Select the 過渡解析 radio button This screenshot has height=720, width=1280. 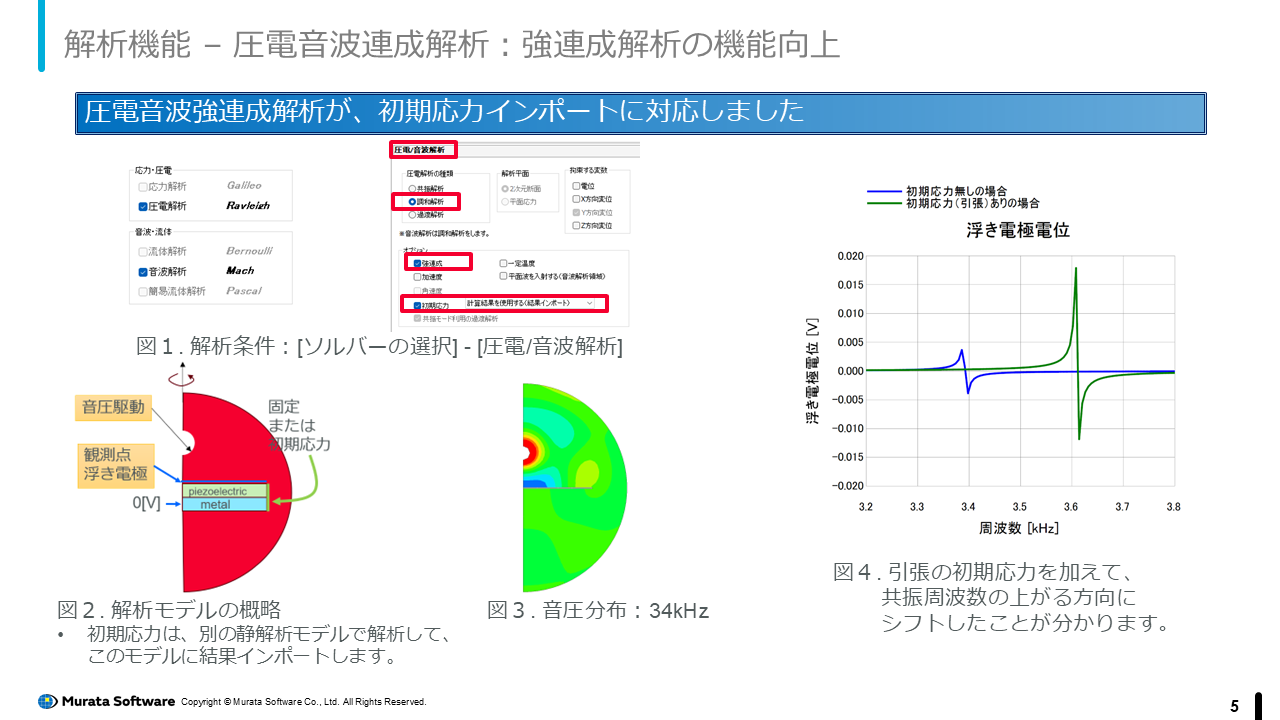coord(413,215)
